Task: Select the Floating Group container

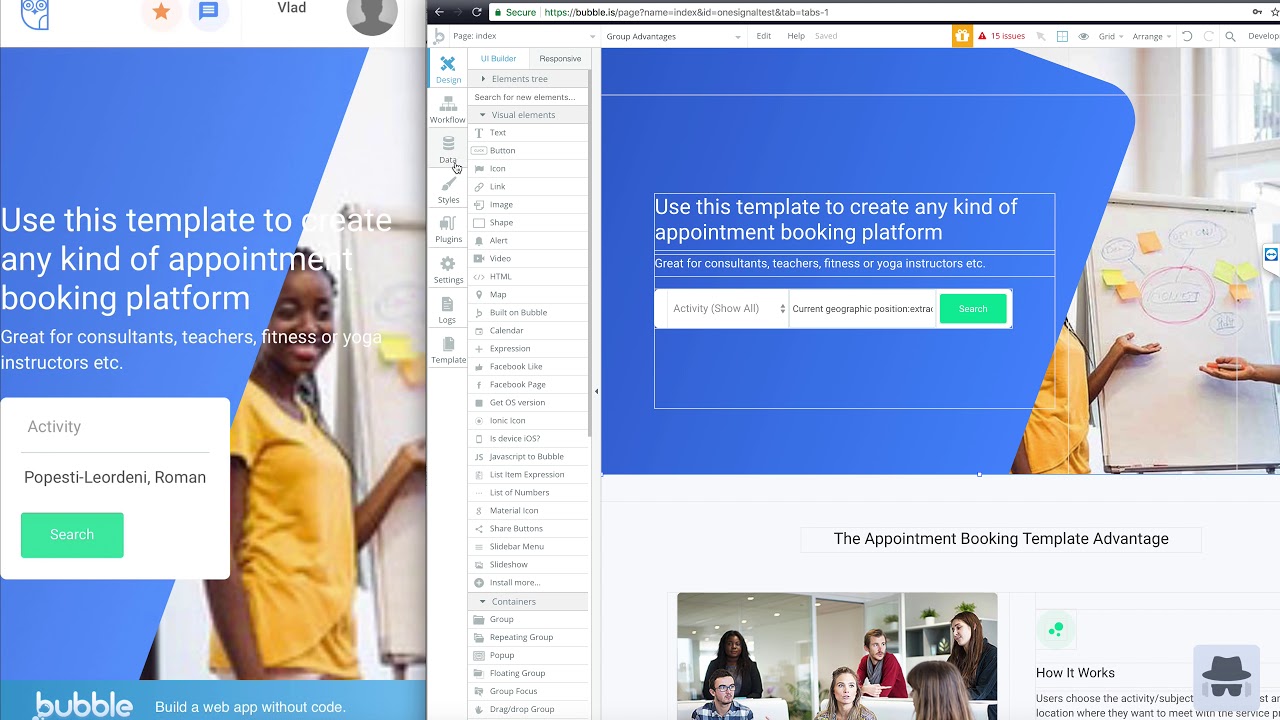Action: click(529, 674)
